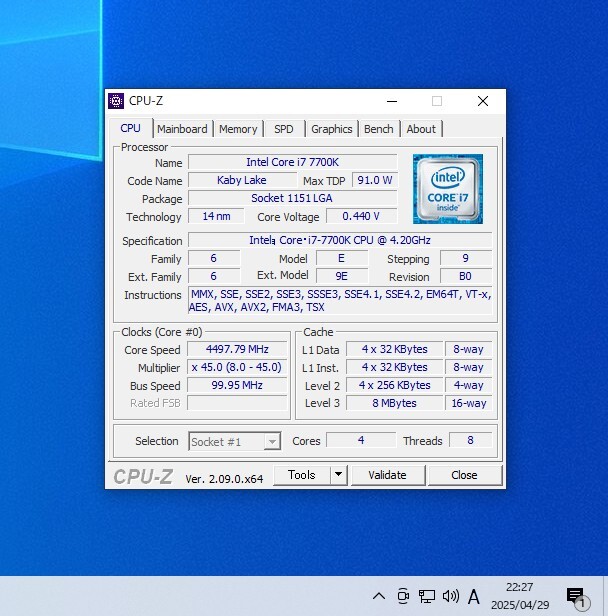Click the Package value Socket 1151 LGA

[x=293, y=198]
